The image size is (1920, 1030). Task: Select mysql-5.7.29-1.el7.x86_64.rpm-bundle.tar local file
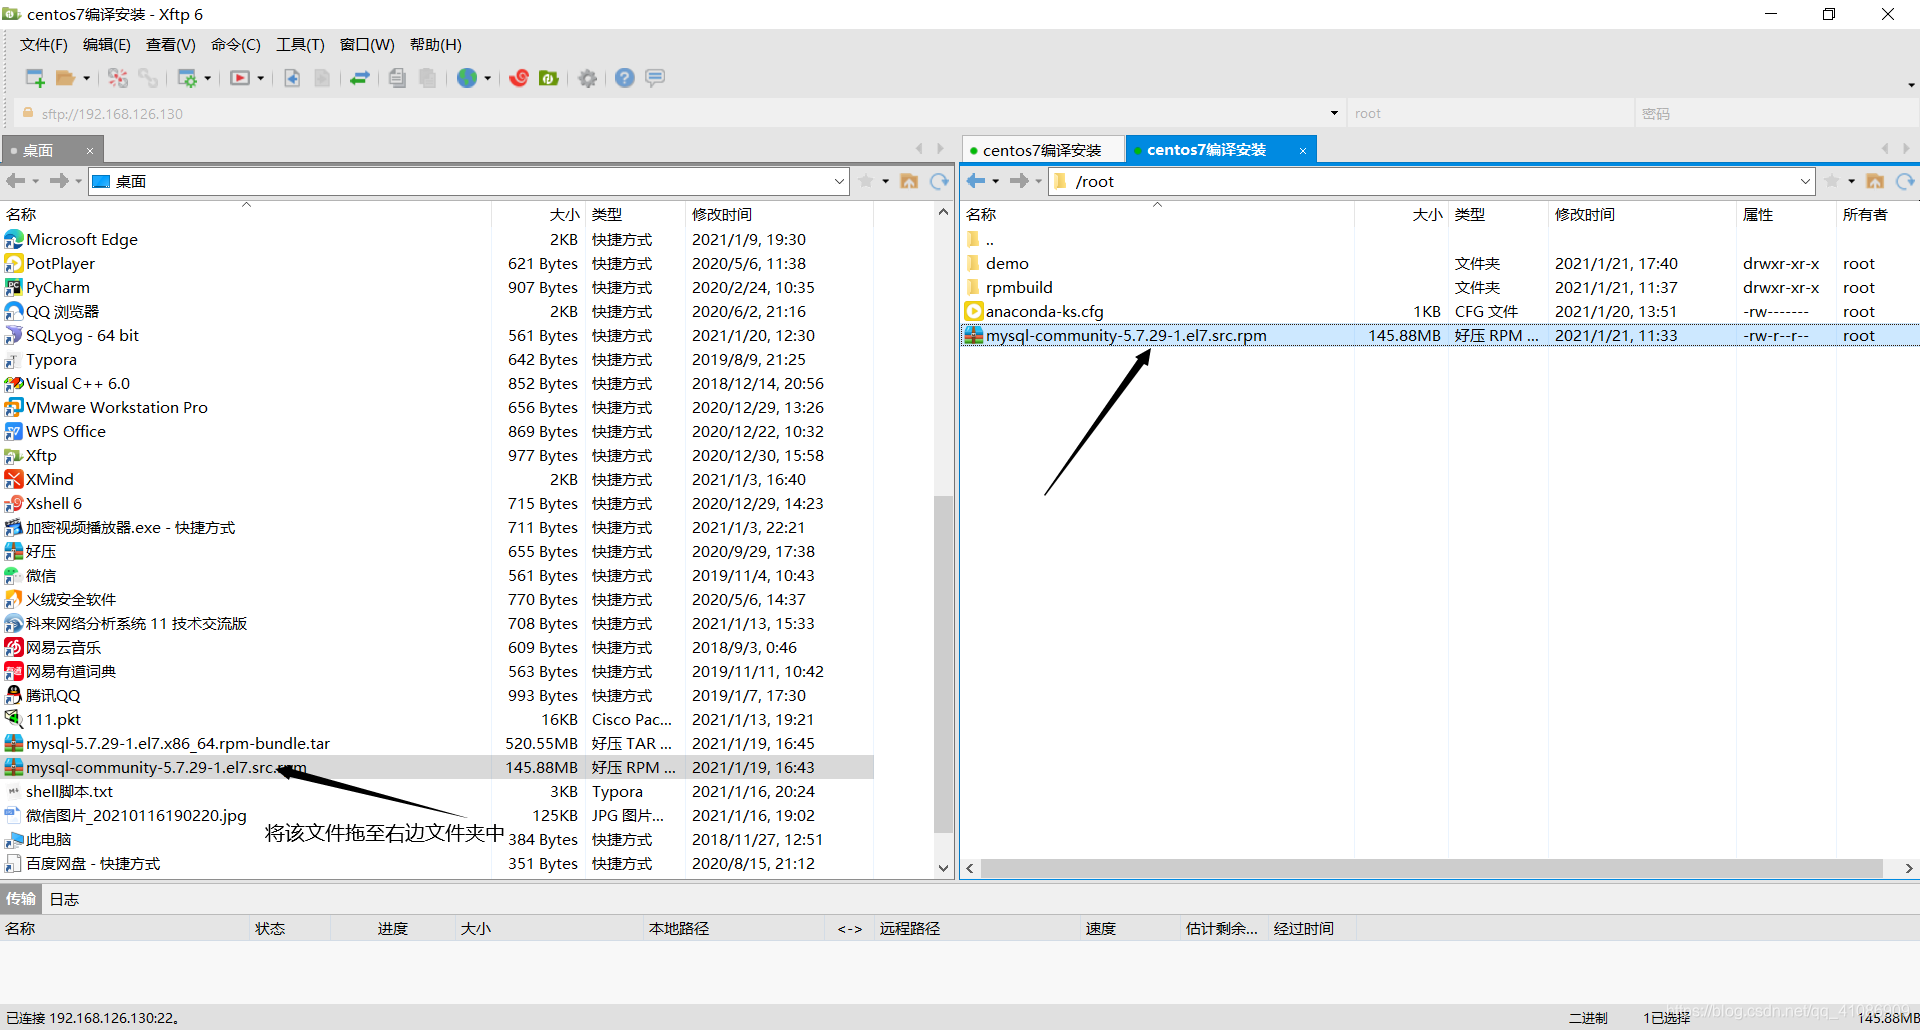pyautogui.click(x=178, y=743)
